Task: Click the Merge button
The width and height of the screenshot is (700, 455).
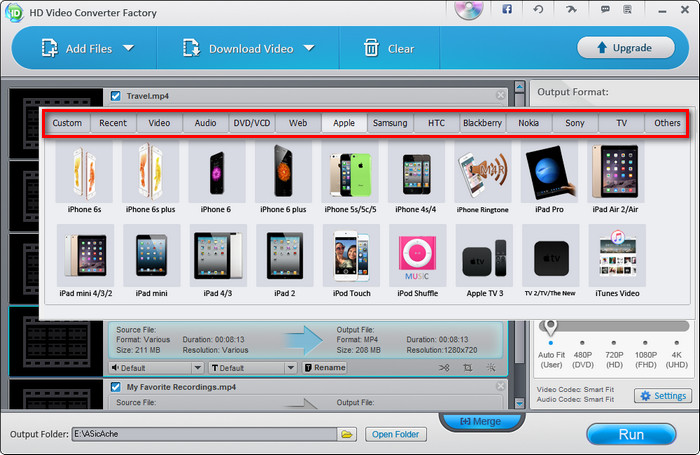Action: point(481,421)
